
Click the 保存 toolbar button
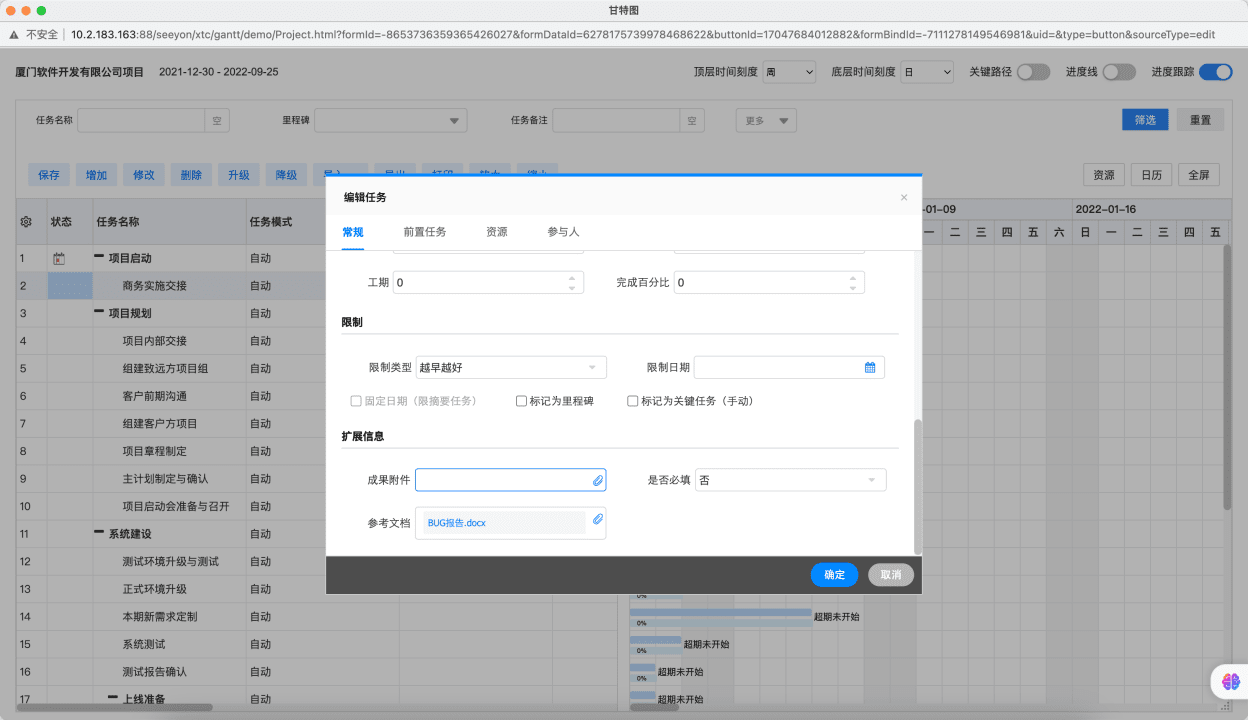click(49, 175)
